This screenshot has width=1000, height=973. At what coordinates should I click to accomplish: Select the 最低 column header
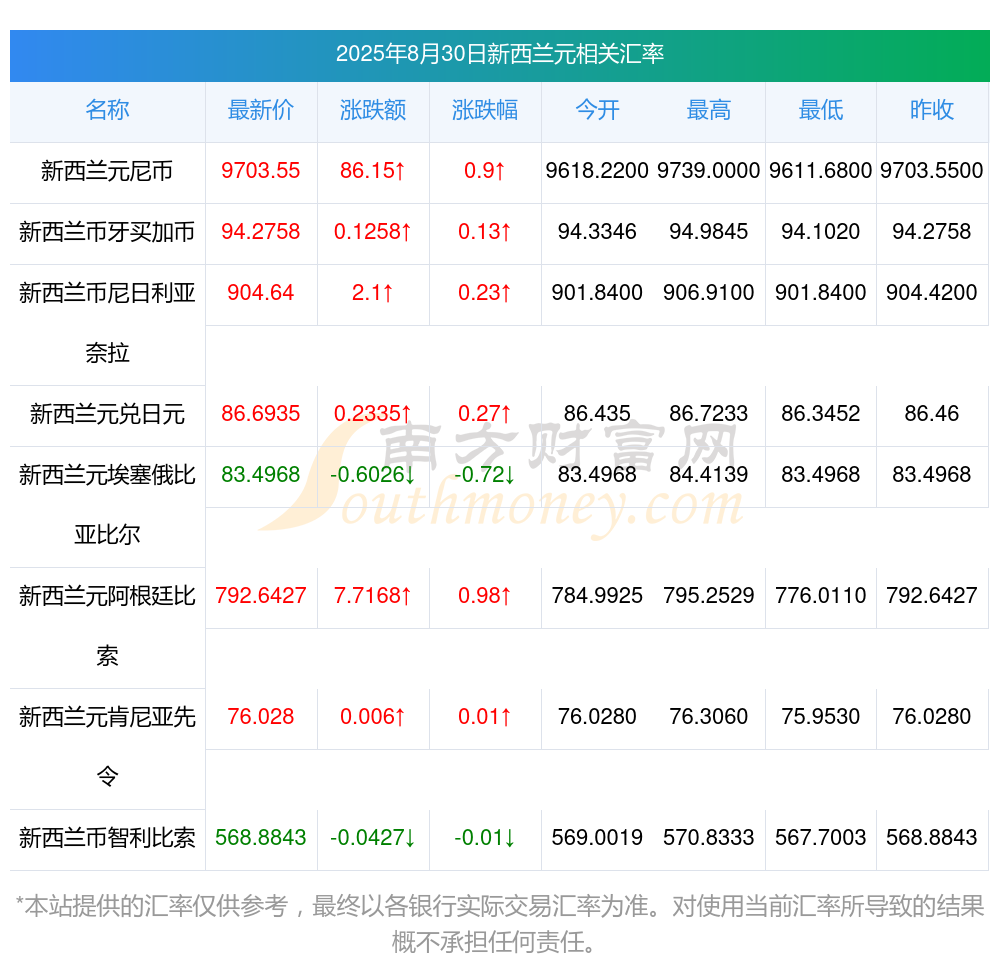[x=821, y=110]
